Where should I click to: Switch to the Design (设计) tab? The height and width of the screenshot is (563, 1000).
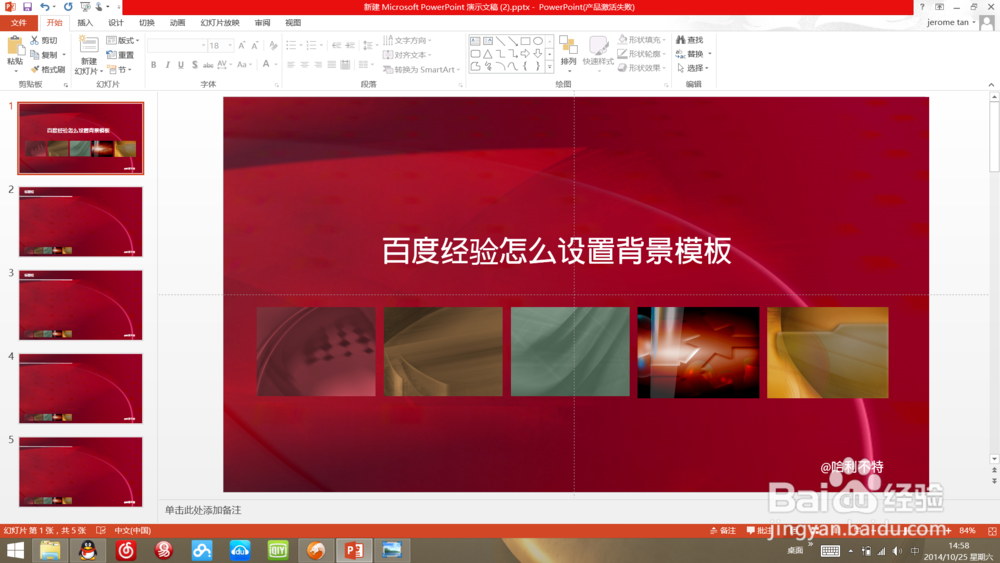click(x=116, y=22)
